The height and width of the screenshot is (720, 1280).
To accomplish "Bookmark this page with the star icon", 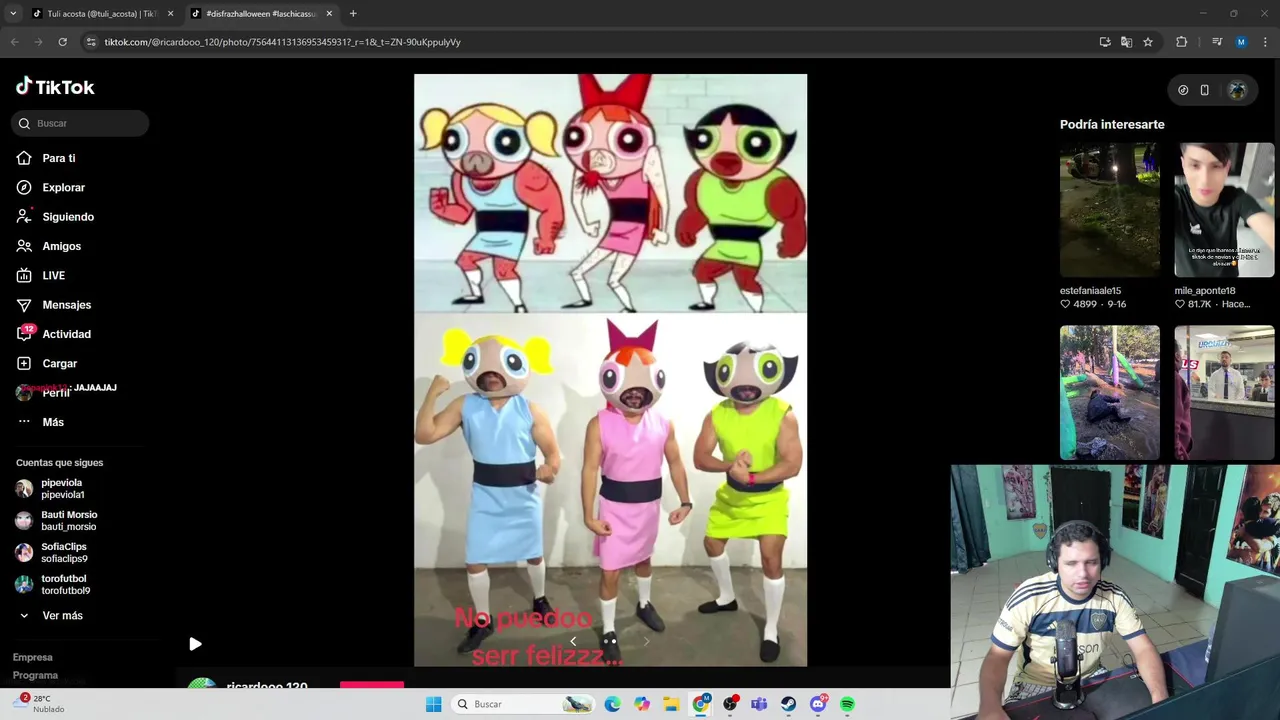I will (x=1148, y=42).
